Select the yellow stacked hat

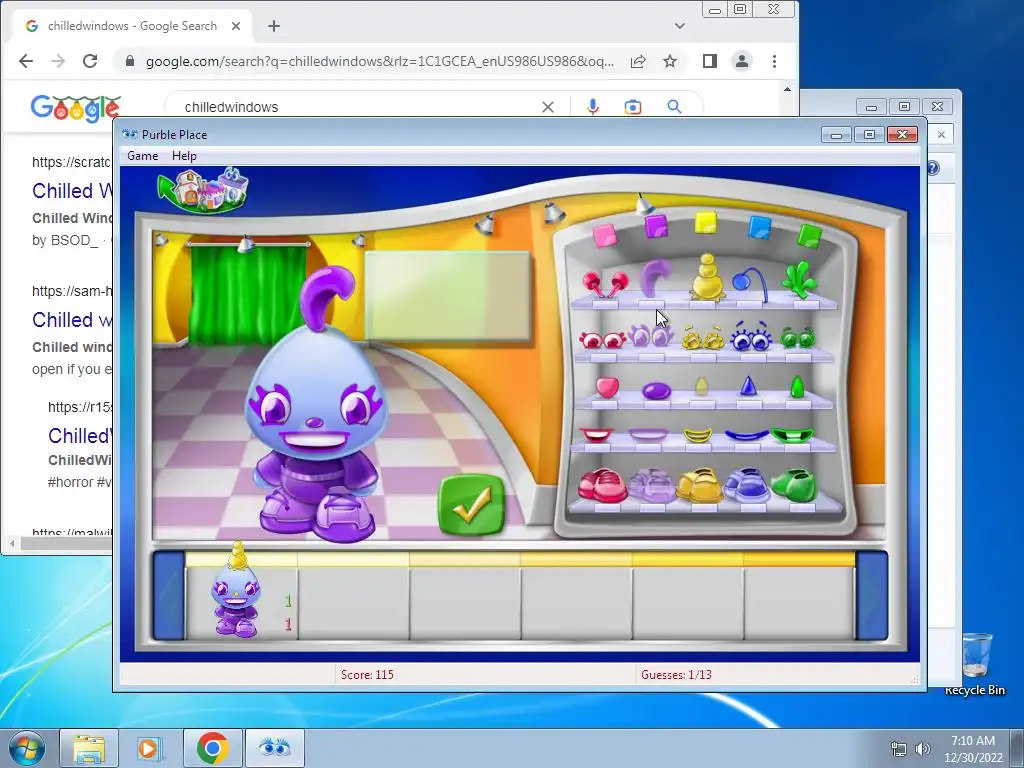(707, 278)
